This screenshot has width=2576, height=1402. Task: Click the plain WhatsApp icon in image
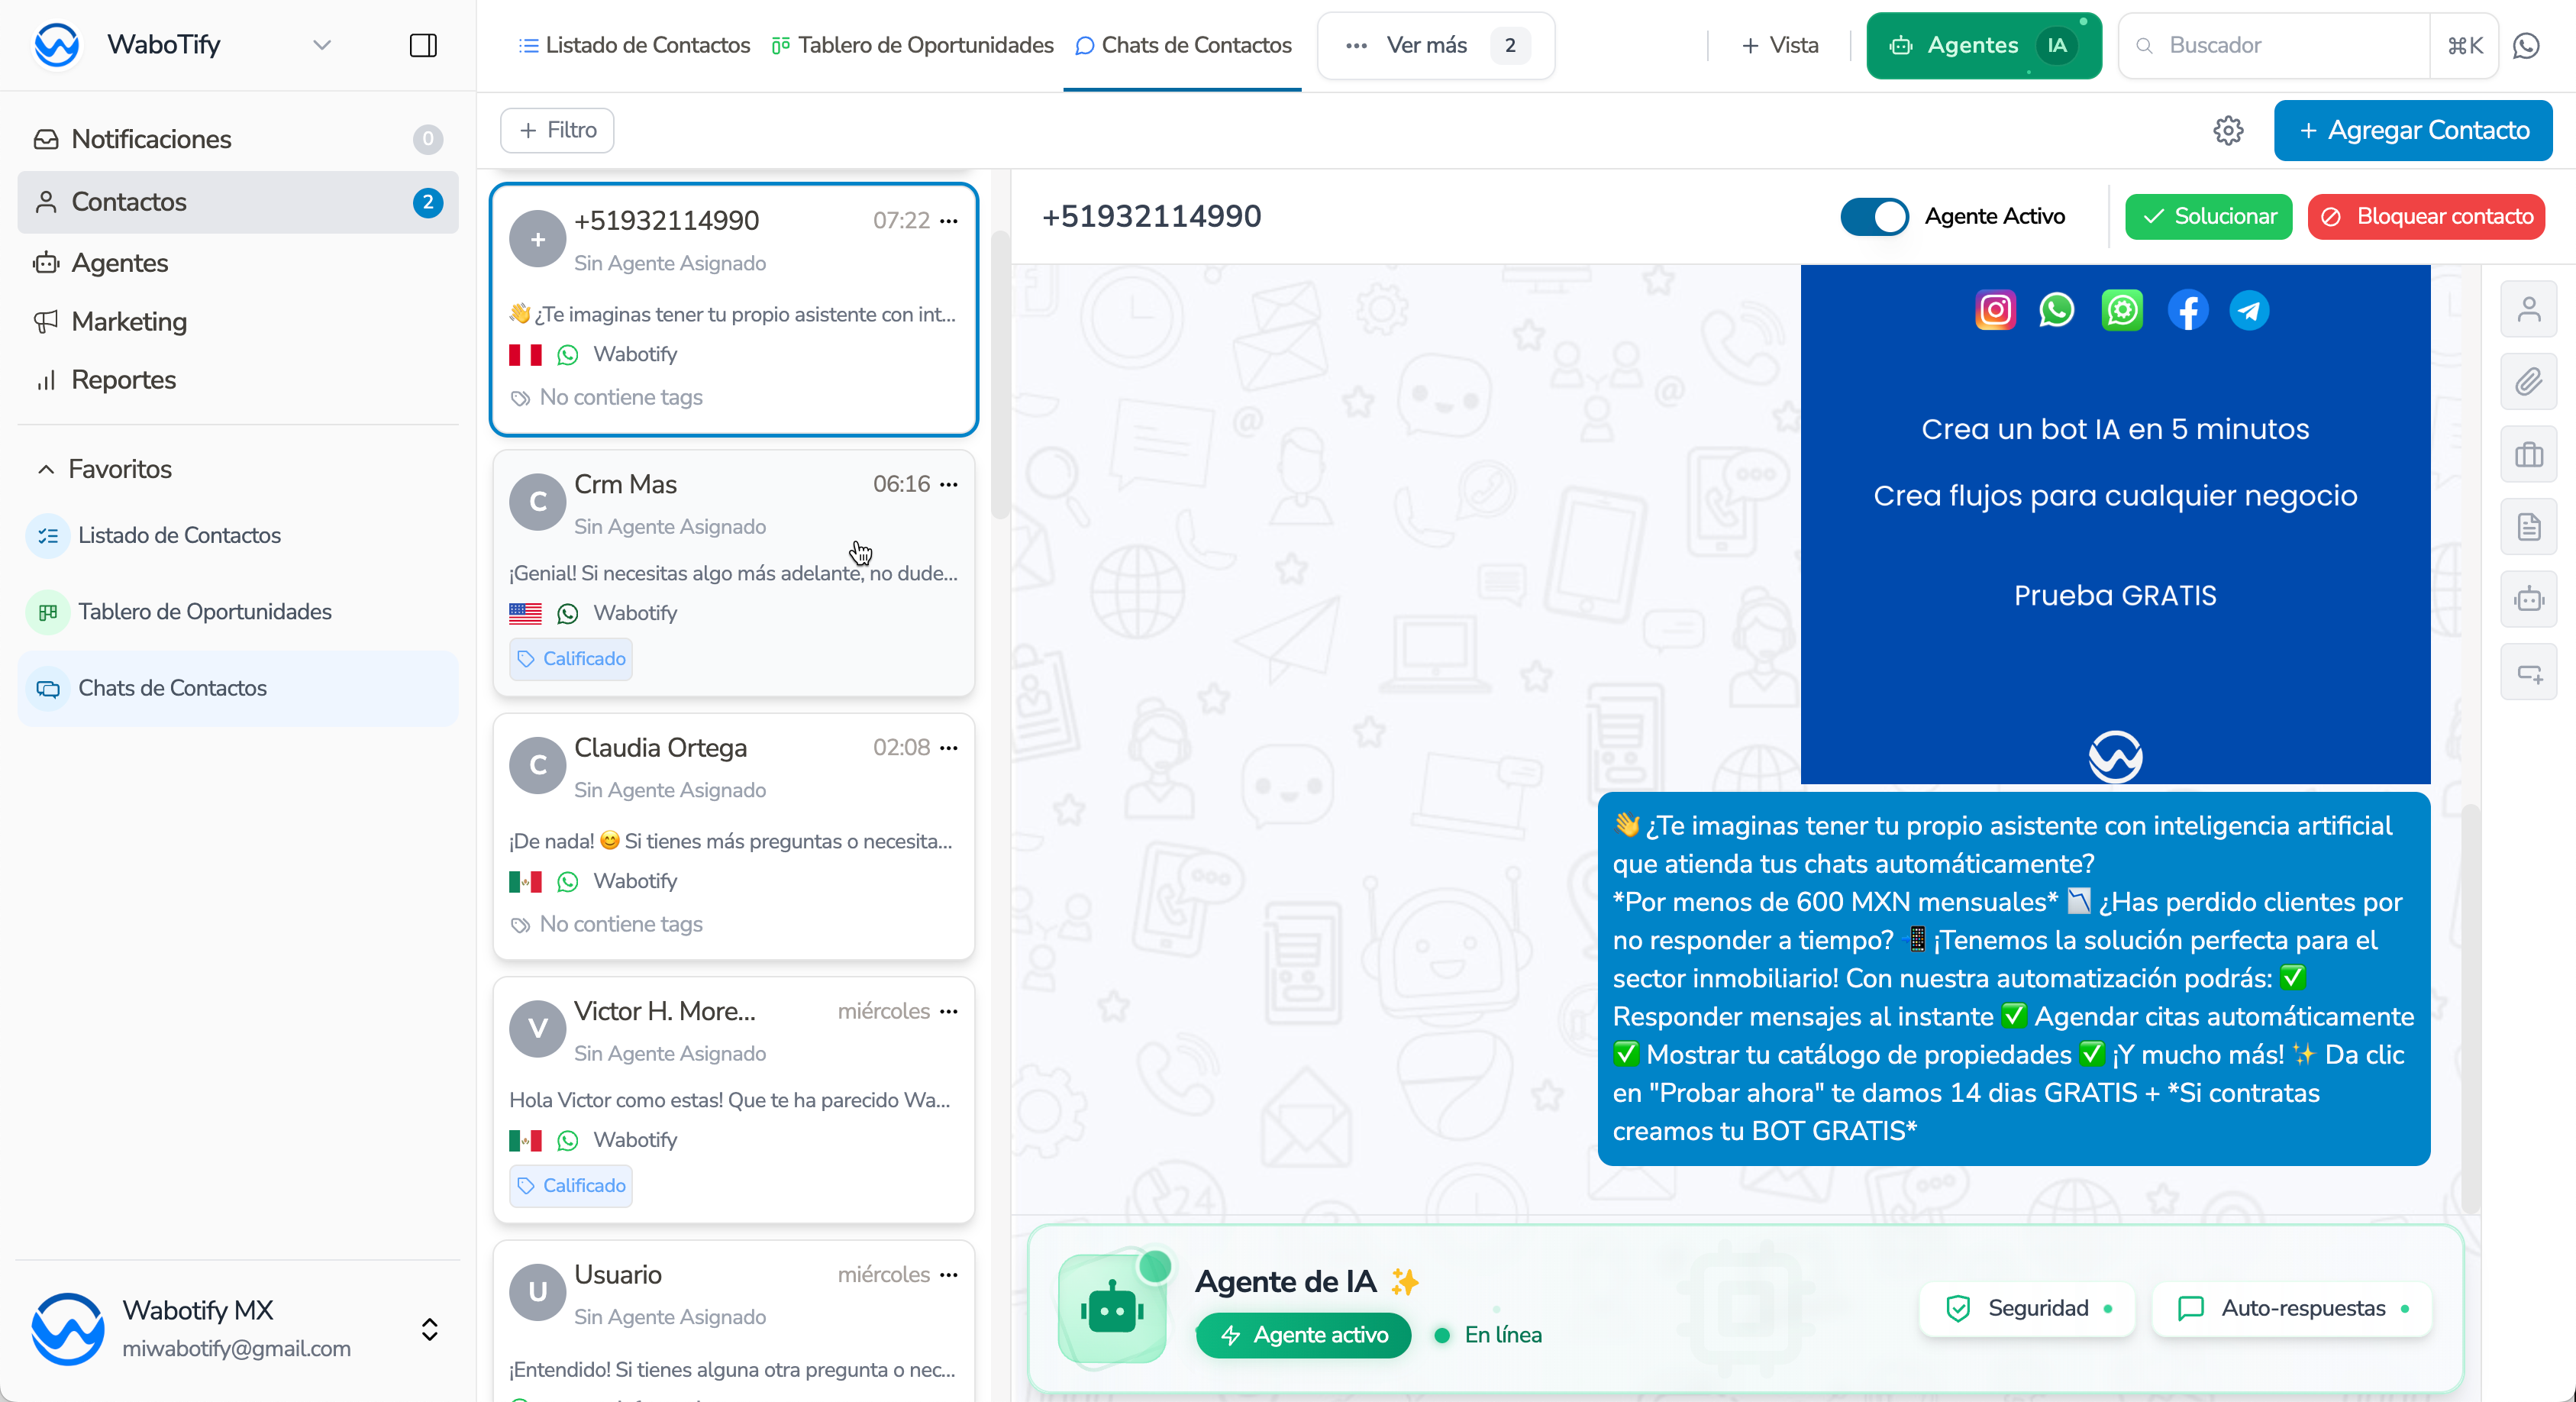pyautogui.click(x=2056, y=310)
